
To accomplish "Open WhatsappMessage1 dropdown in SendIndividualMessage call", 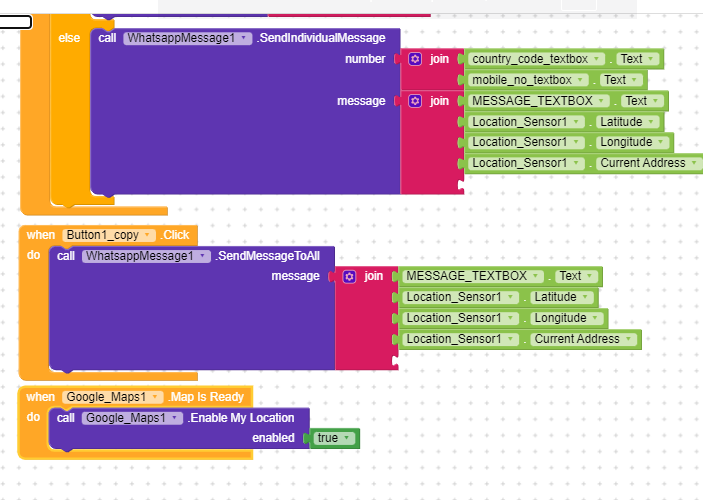I will click(188, 38).
